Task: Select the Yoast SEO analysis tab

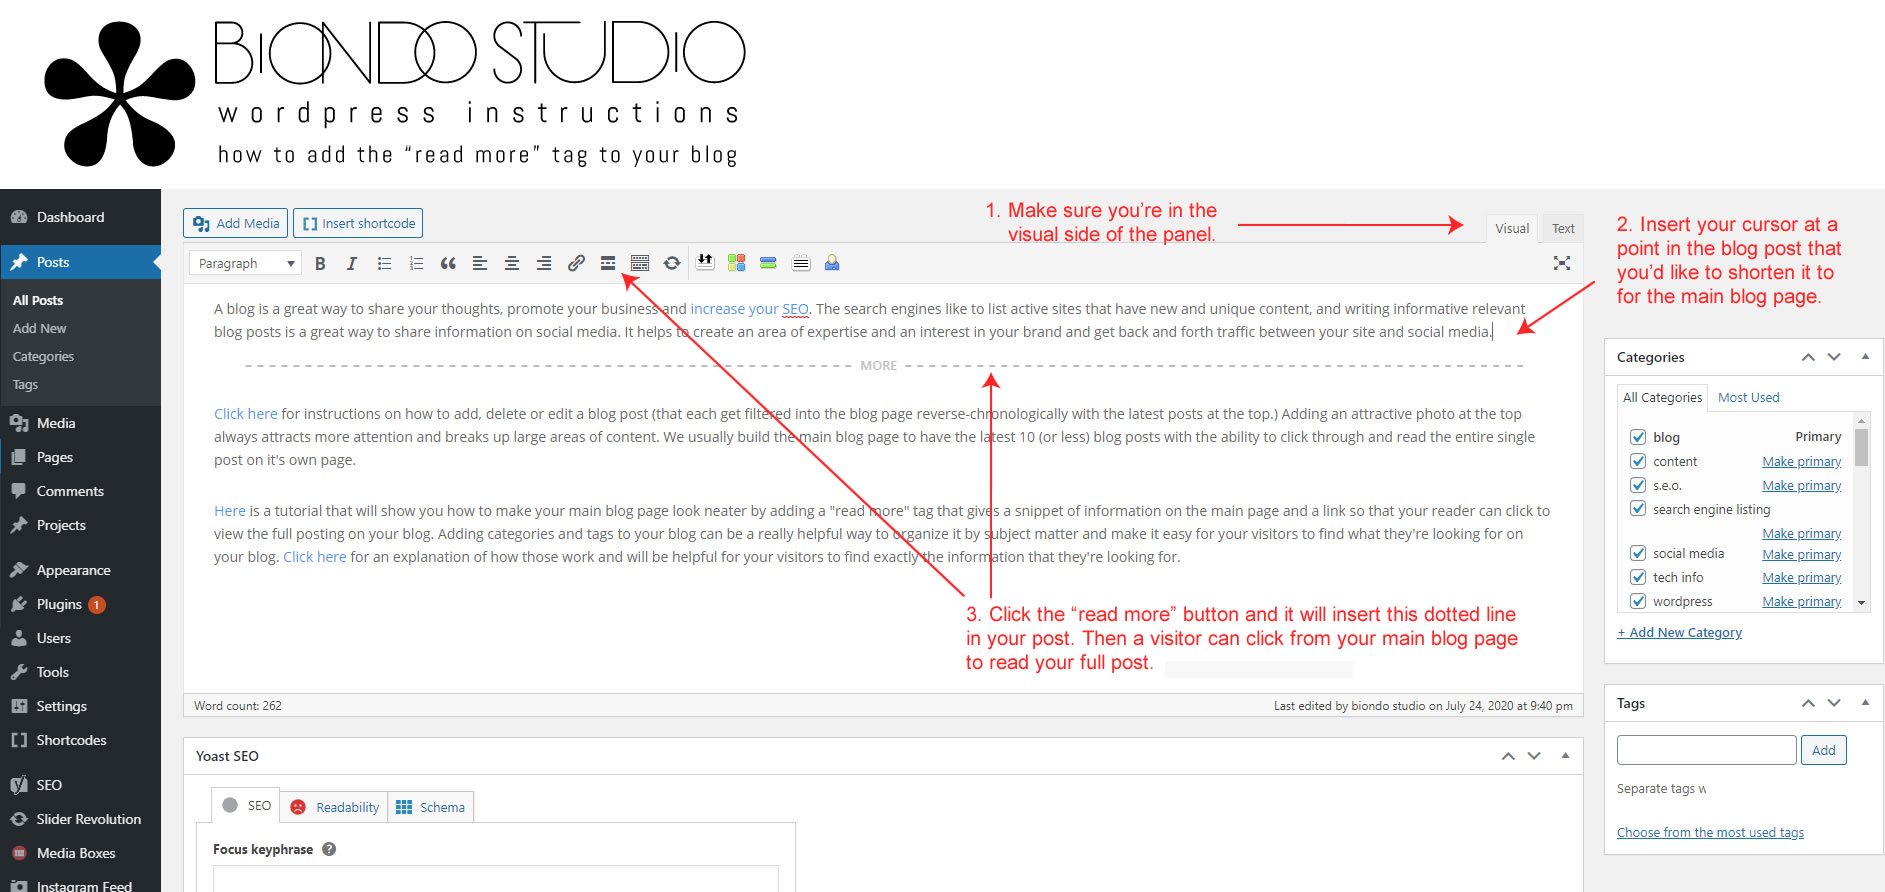Action: click(x=246, y=805)
